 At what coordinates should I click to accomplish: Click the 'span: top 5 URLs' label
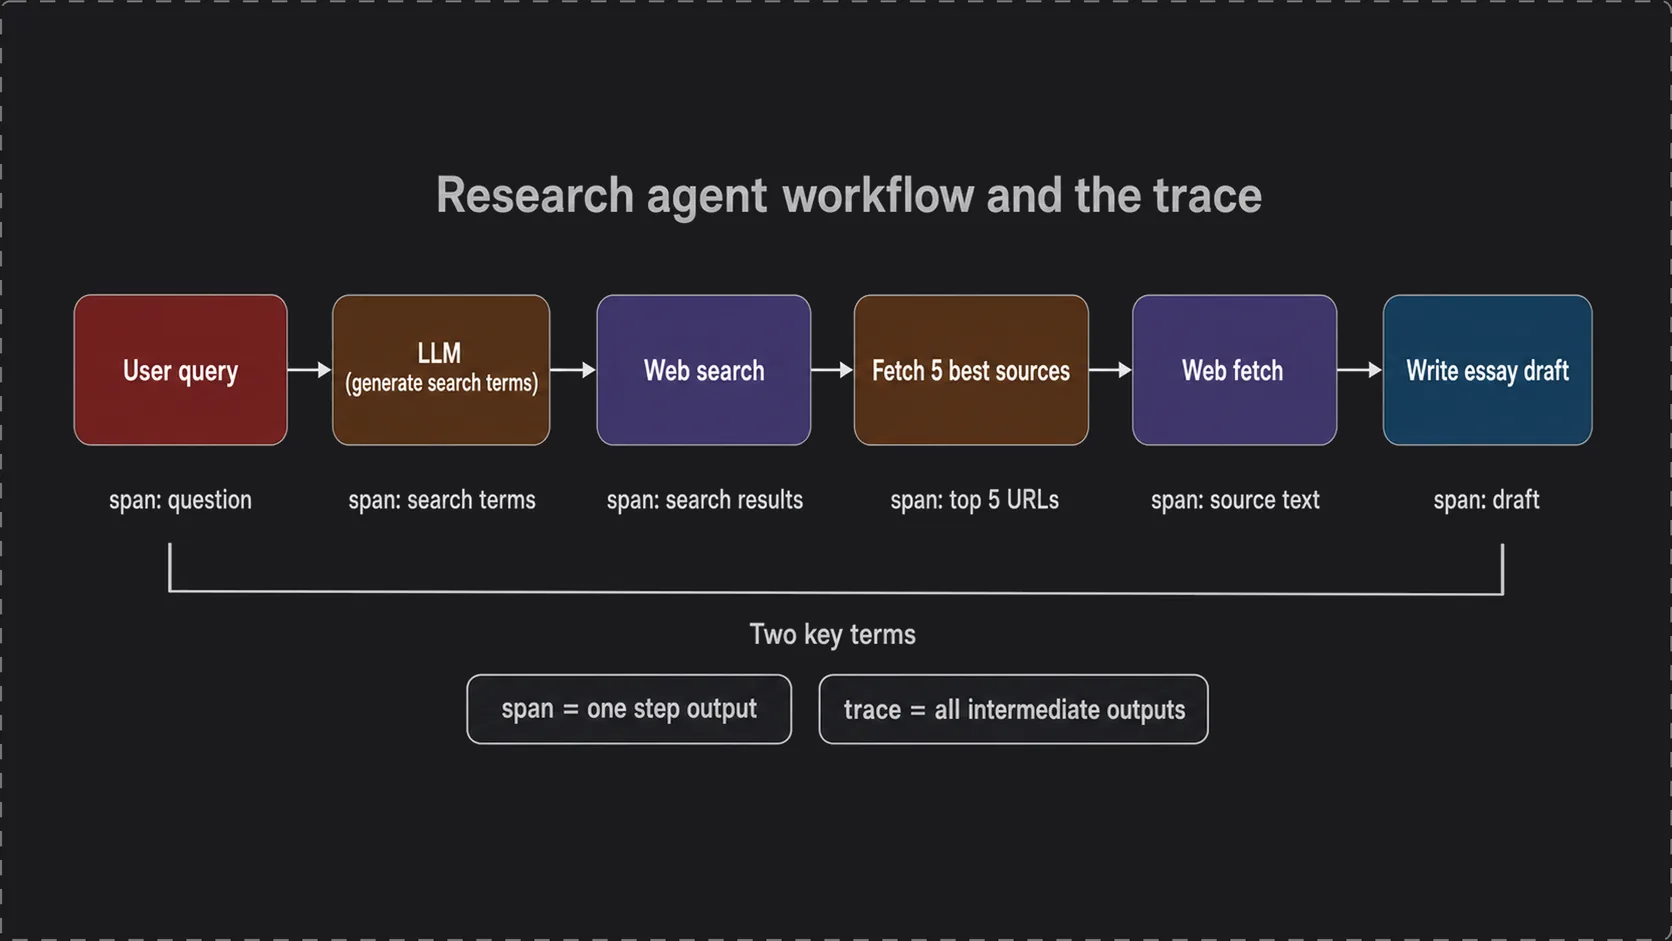point(975,500)
